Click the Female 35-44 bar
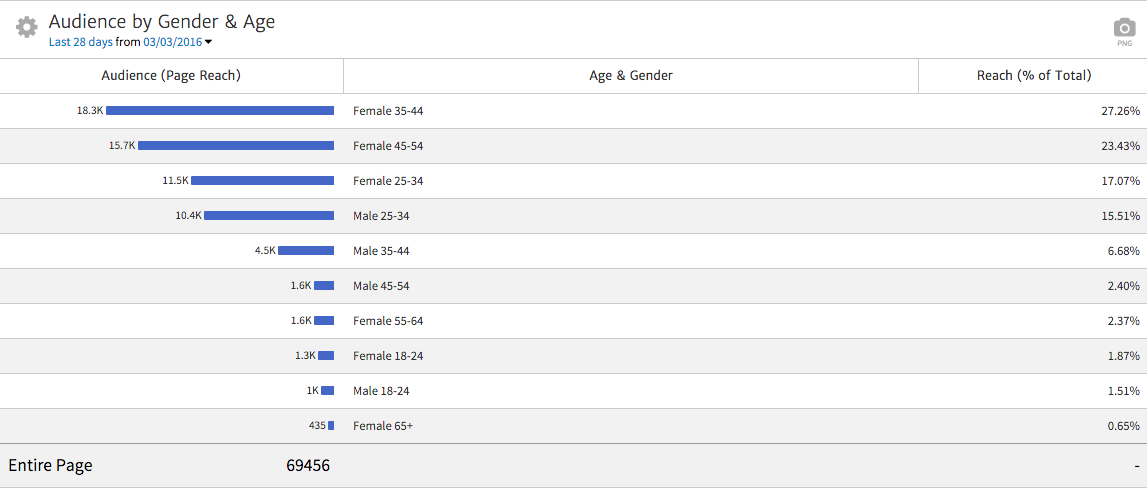The height and width of the screenshot is (488, 1147). point(219,111)
